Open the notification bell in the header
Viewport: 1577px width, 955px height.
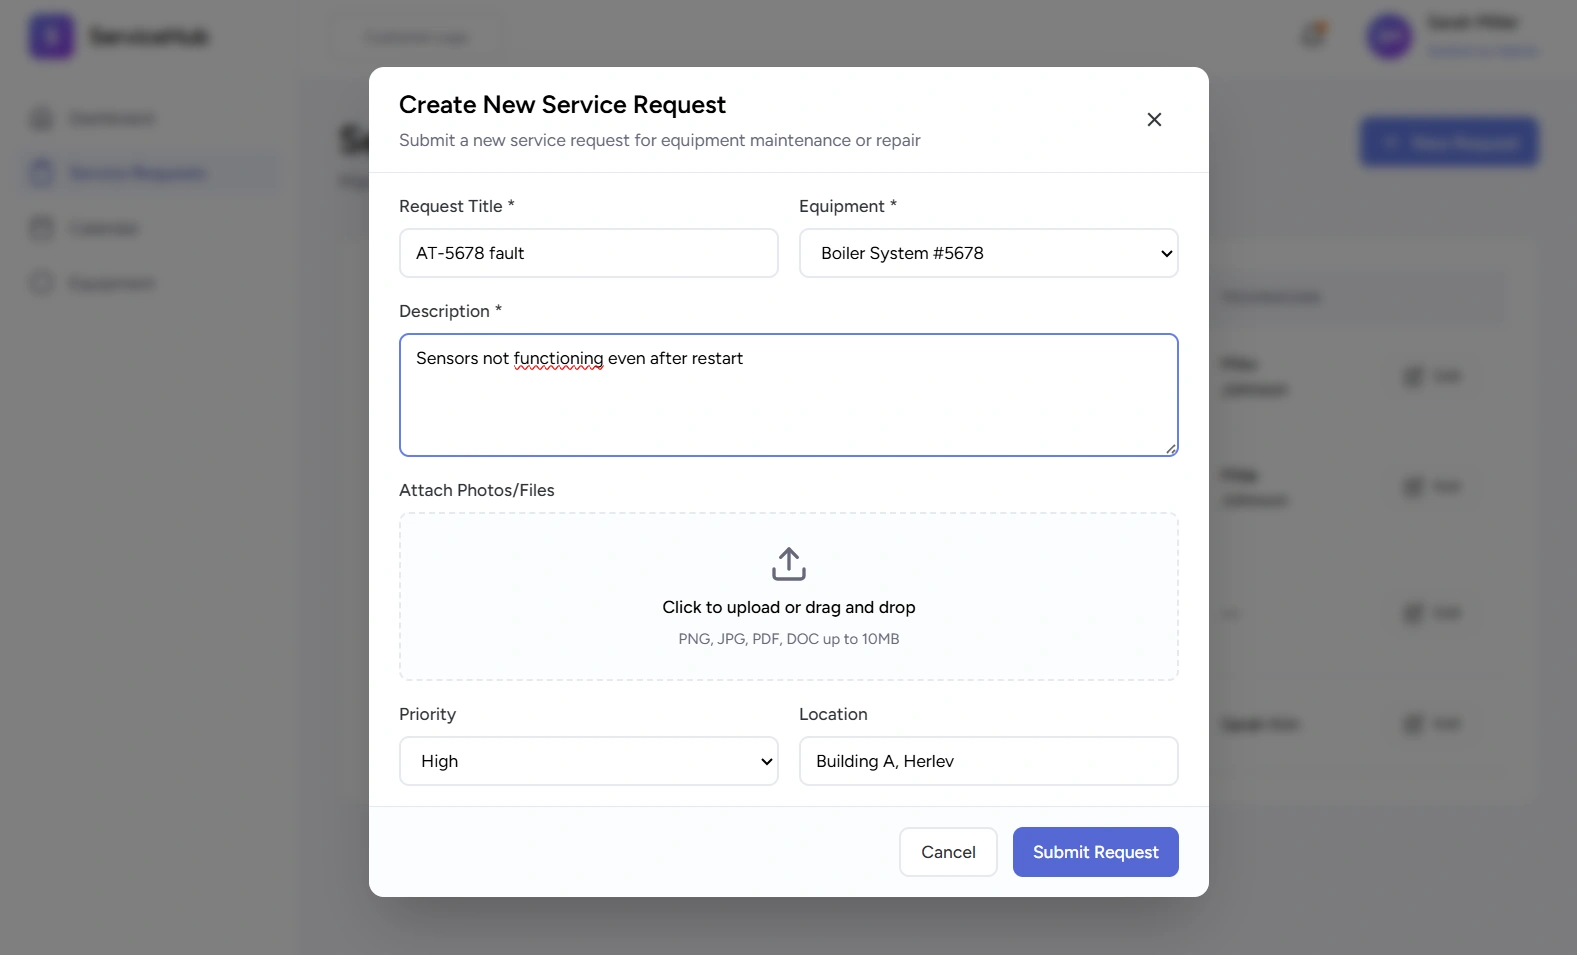pyautogui.click(x=1313, y=36)
